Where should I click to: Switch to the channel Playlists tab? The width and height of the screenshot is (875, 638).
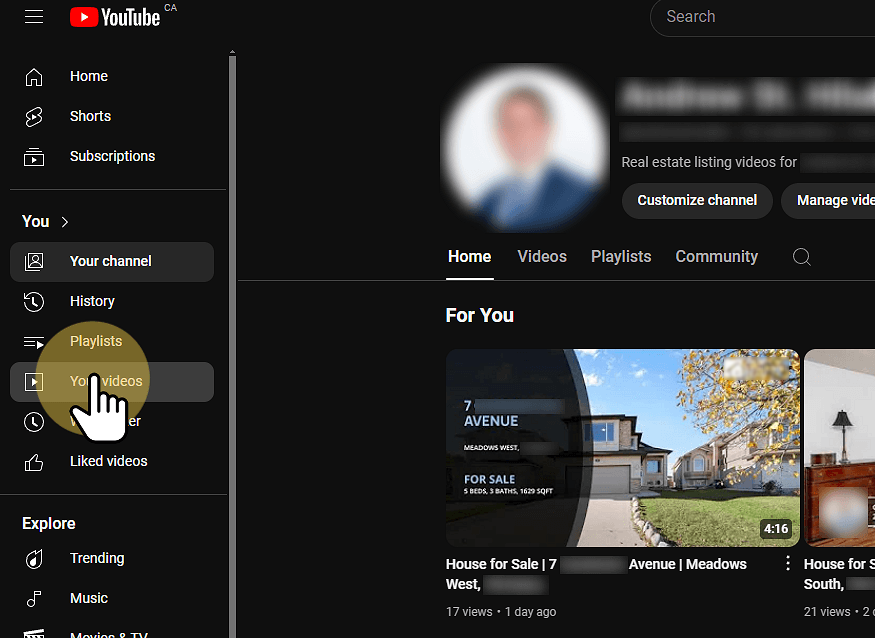point(621,257)
